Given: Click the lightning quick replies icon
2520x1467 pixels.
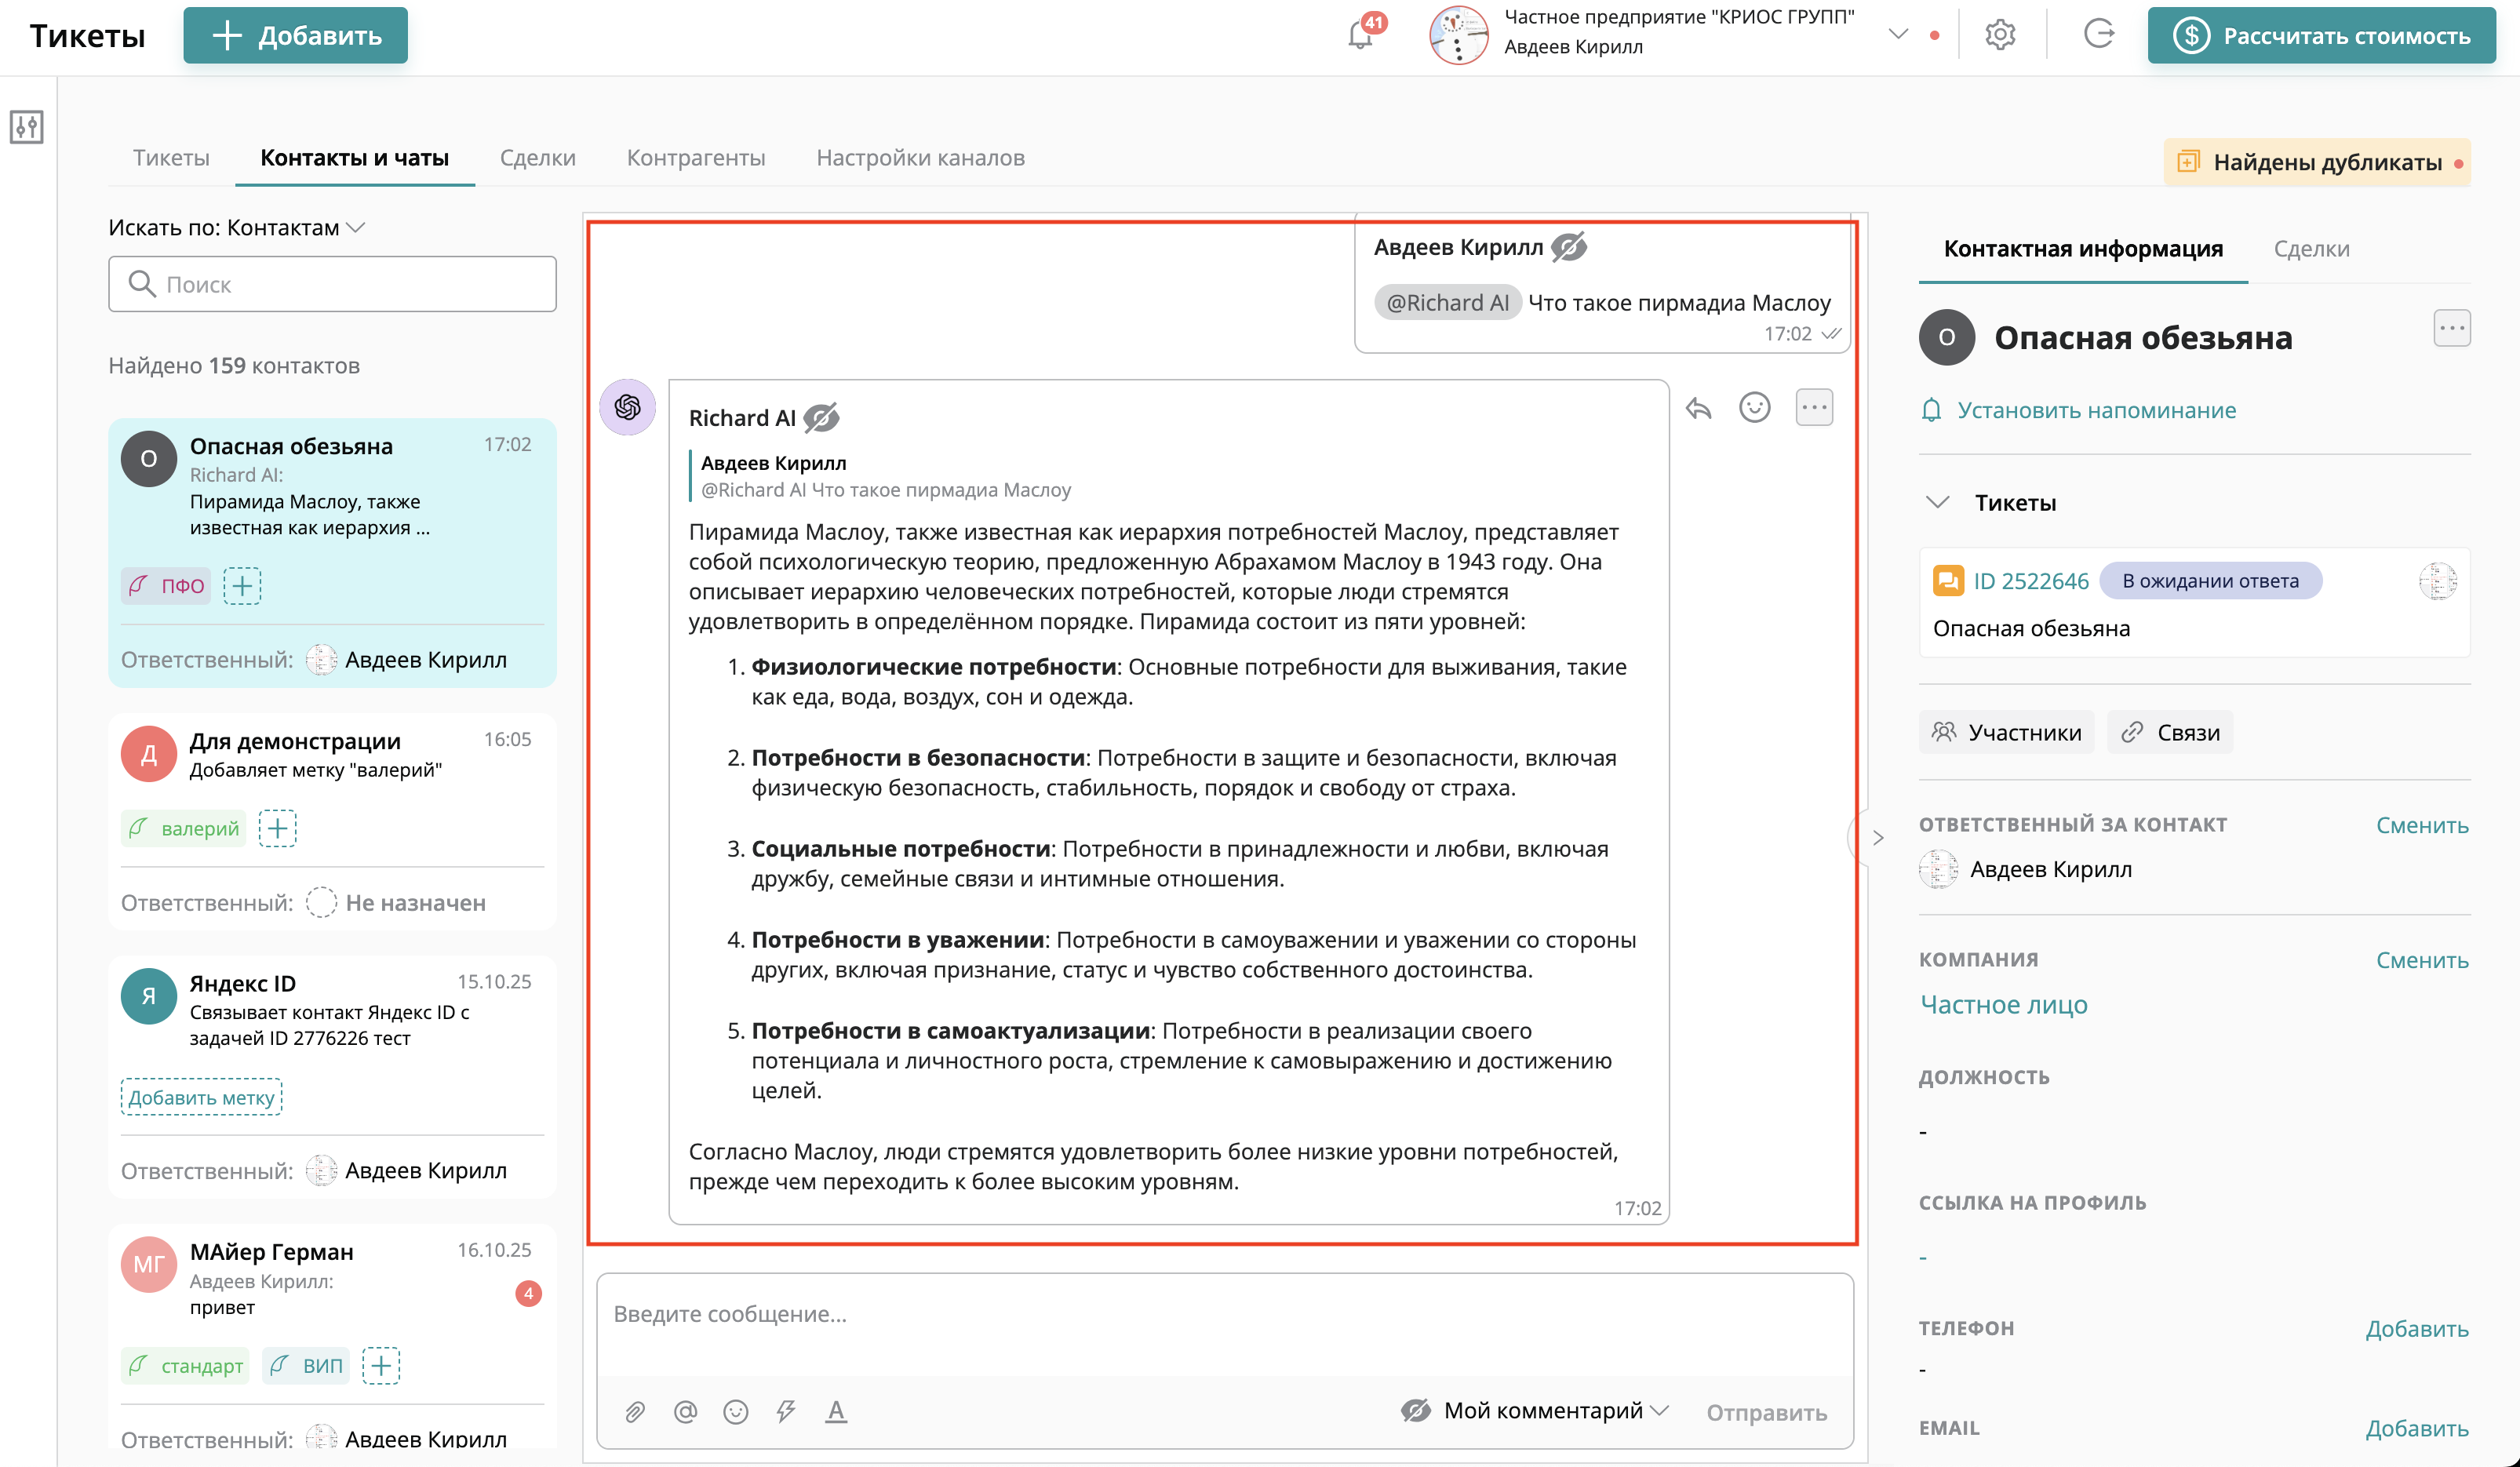Looking at the screenshot, I should coord(786,1411).
